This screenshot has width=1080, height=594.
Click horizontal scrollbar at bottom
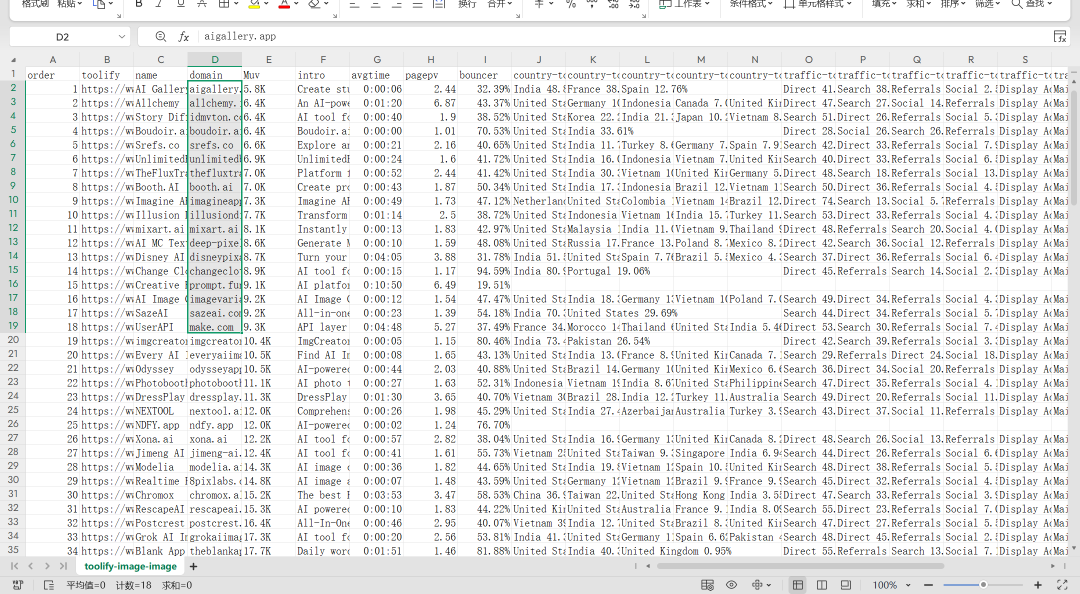(800, 566)
